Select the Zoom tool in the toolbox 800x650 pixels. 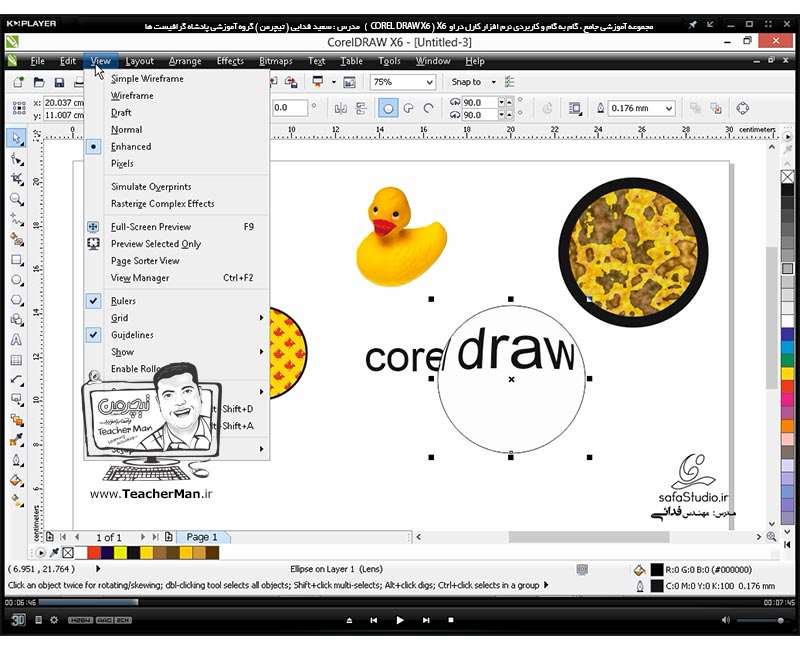(x=17, y=199)
